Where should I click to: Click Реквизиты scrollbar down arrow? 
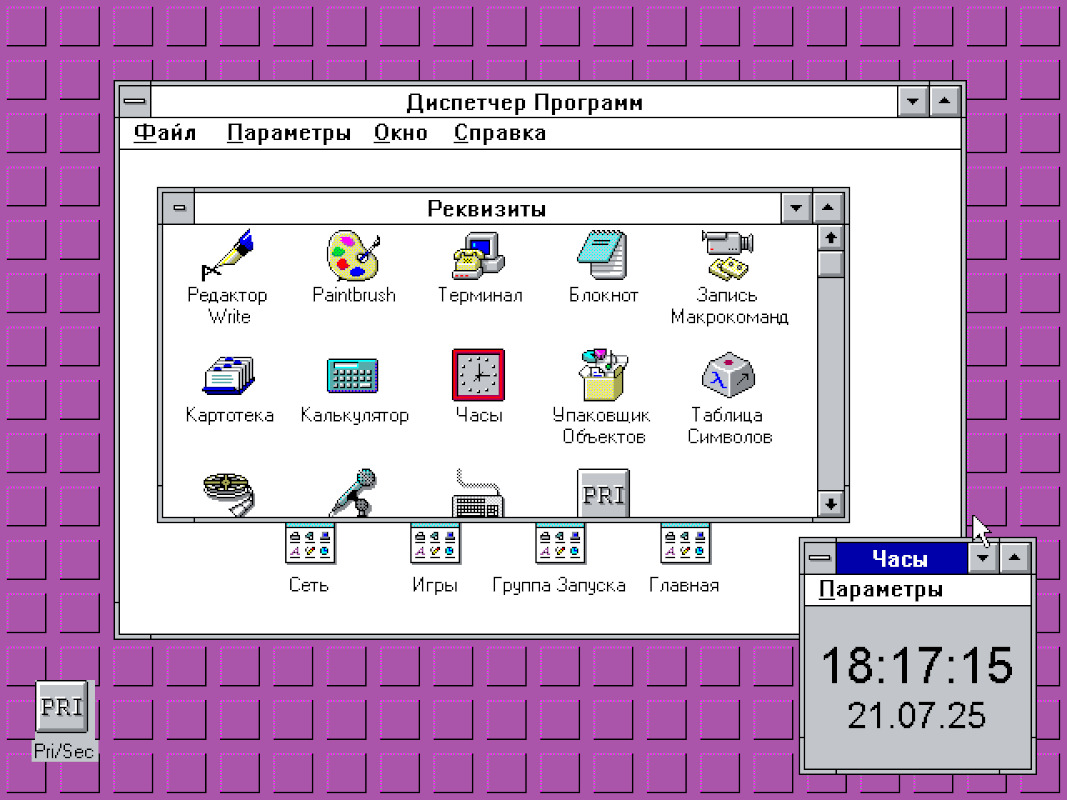(x=830, y=504)
